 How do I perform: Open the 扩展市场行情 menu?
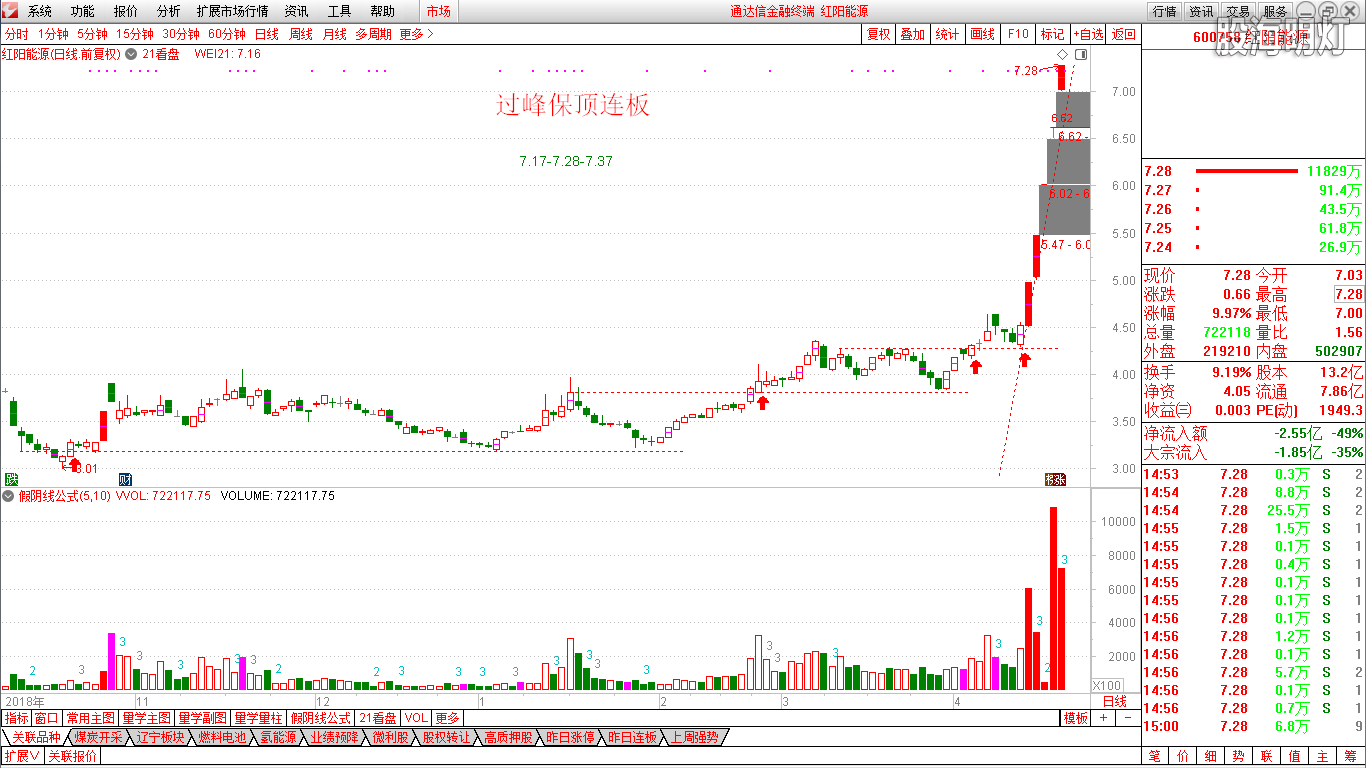pyautogui.click(x=232, y=11)
